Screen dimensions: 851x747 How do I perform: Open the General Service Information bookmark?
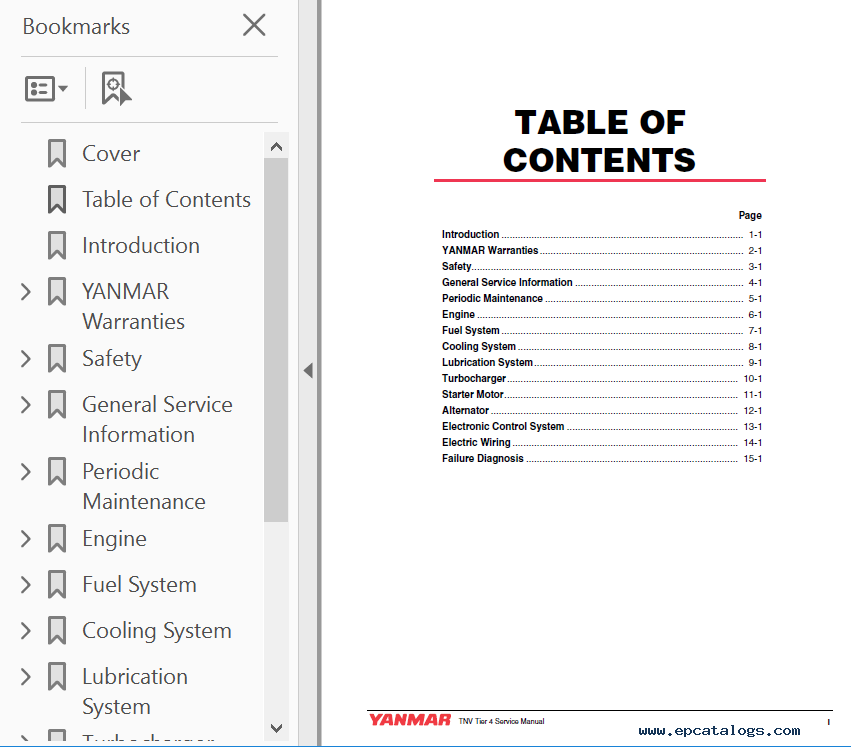[157, 420]
